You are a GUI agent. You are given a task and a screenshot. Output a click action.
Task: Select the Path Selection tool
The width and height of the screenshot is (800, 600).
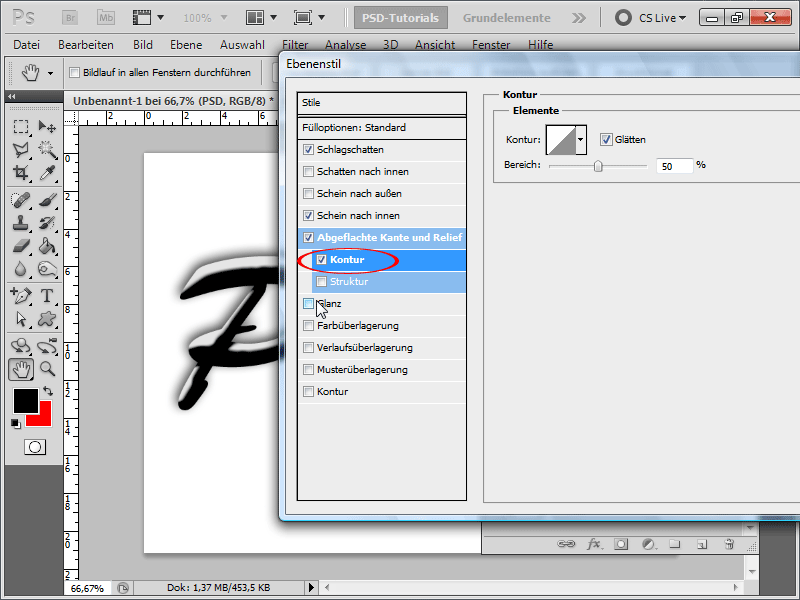20,319
